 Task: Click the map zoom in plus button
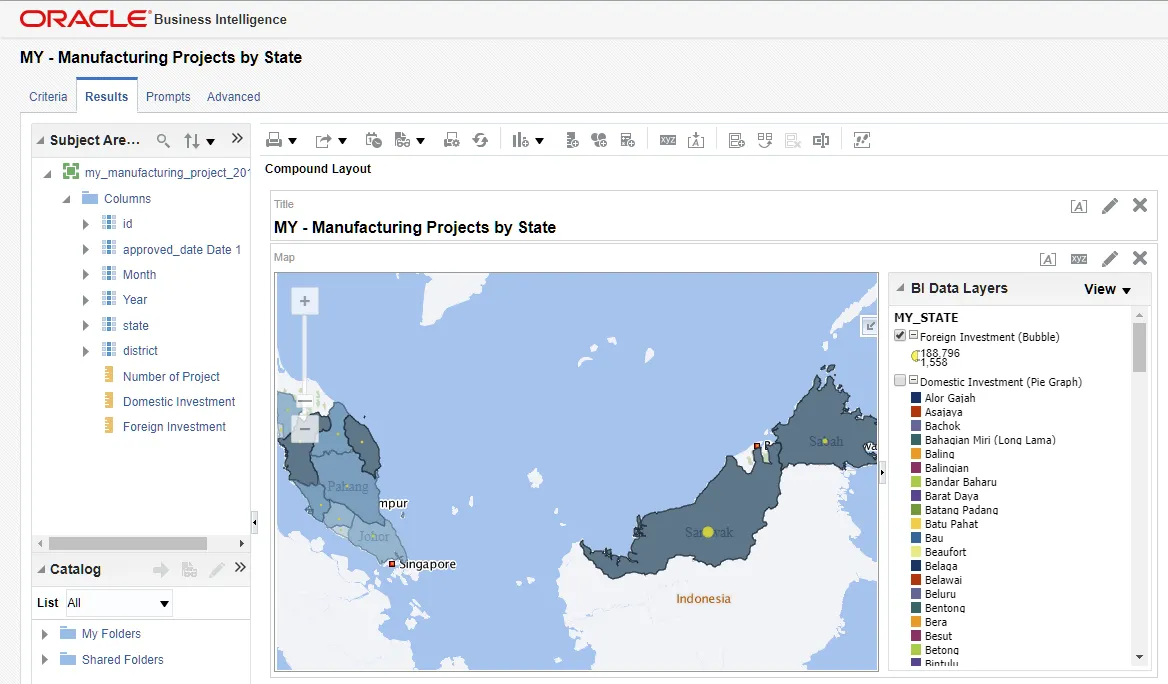point(305,301)
